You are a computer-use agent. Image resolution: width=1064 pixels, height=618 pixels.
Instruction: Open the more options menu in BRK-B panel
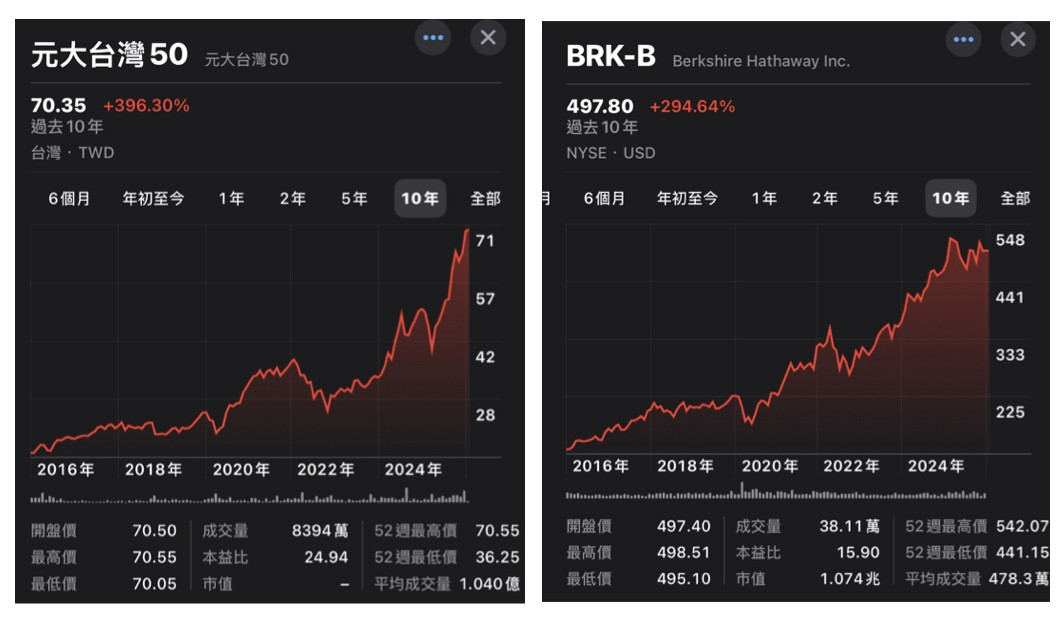(964, 39)
